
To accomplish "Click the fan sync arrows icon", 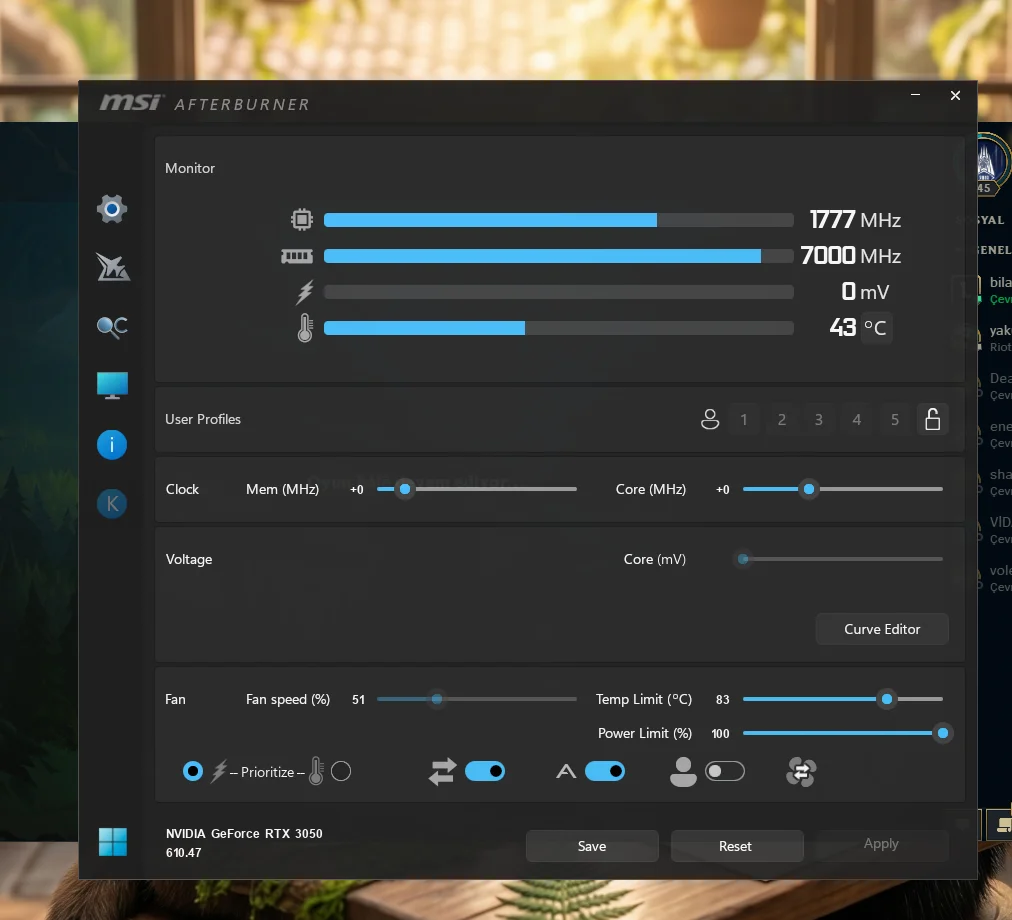I will click(x=442, y=772).
